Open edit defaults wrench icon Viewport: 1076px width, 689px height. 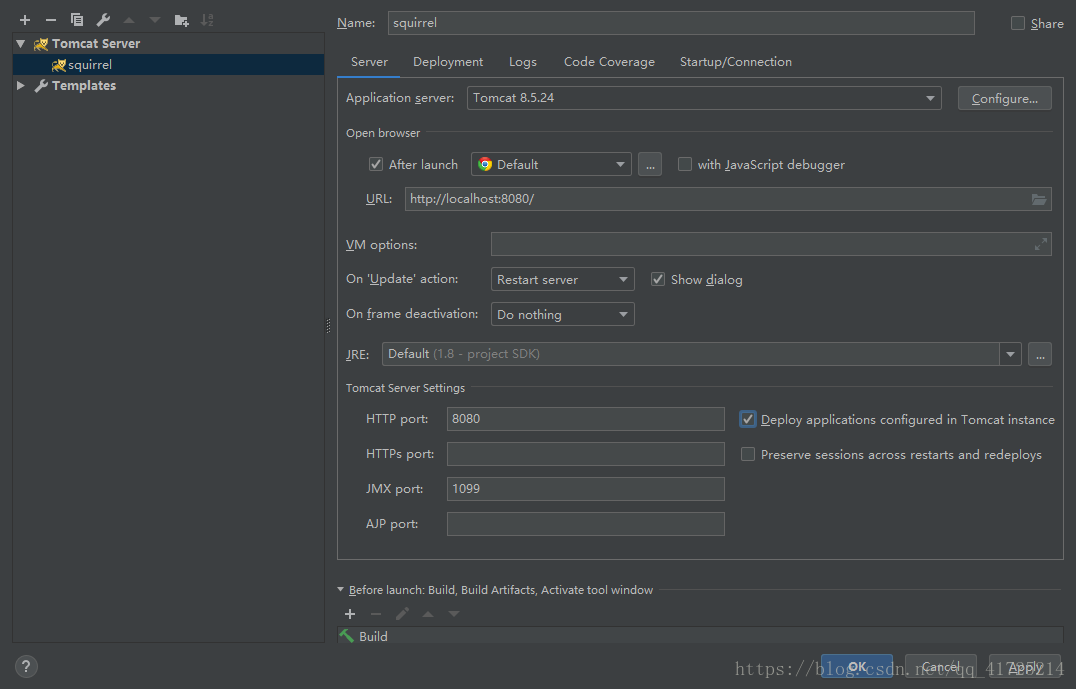click(x=103, y=20)
